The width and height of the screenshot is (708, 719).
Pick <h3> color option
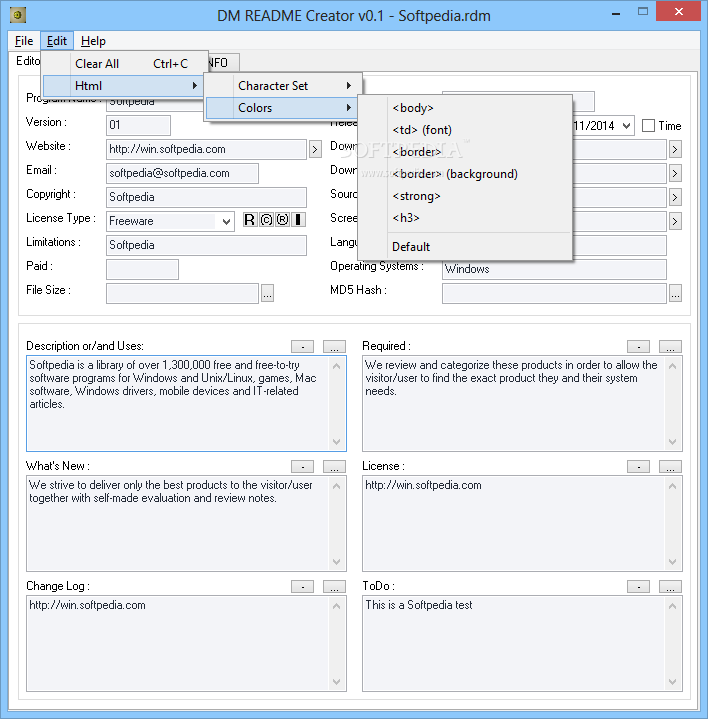tap(465, 218)
